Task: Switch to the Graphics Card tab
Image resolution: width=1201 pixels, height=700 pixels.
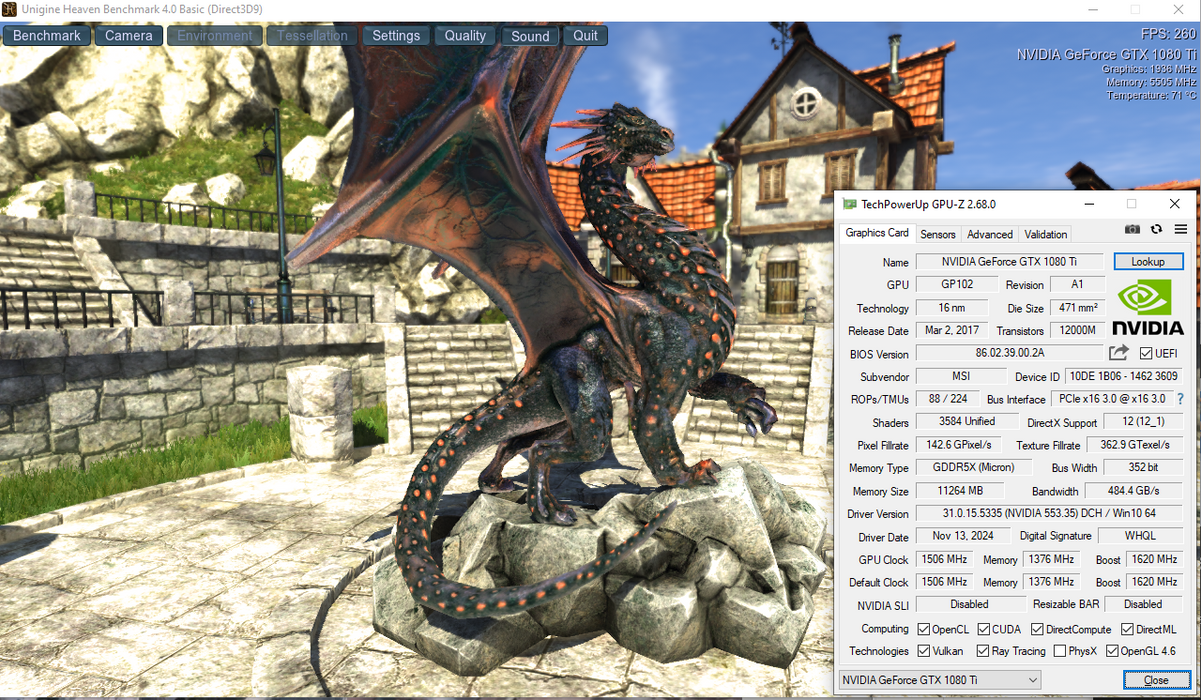Action: click(877, 233)
